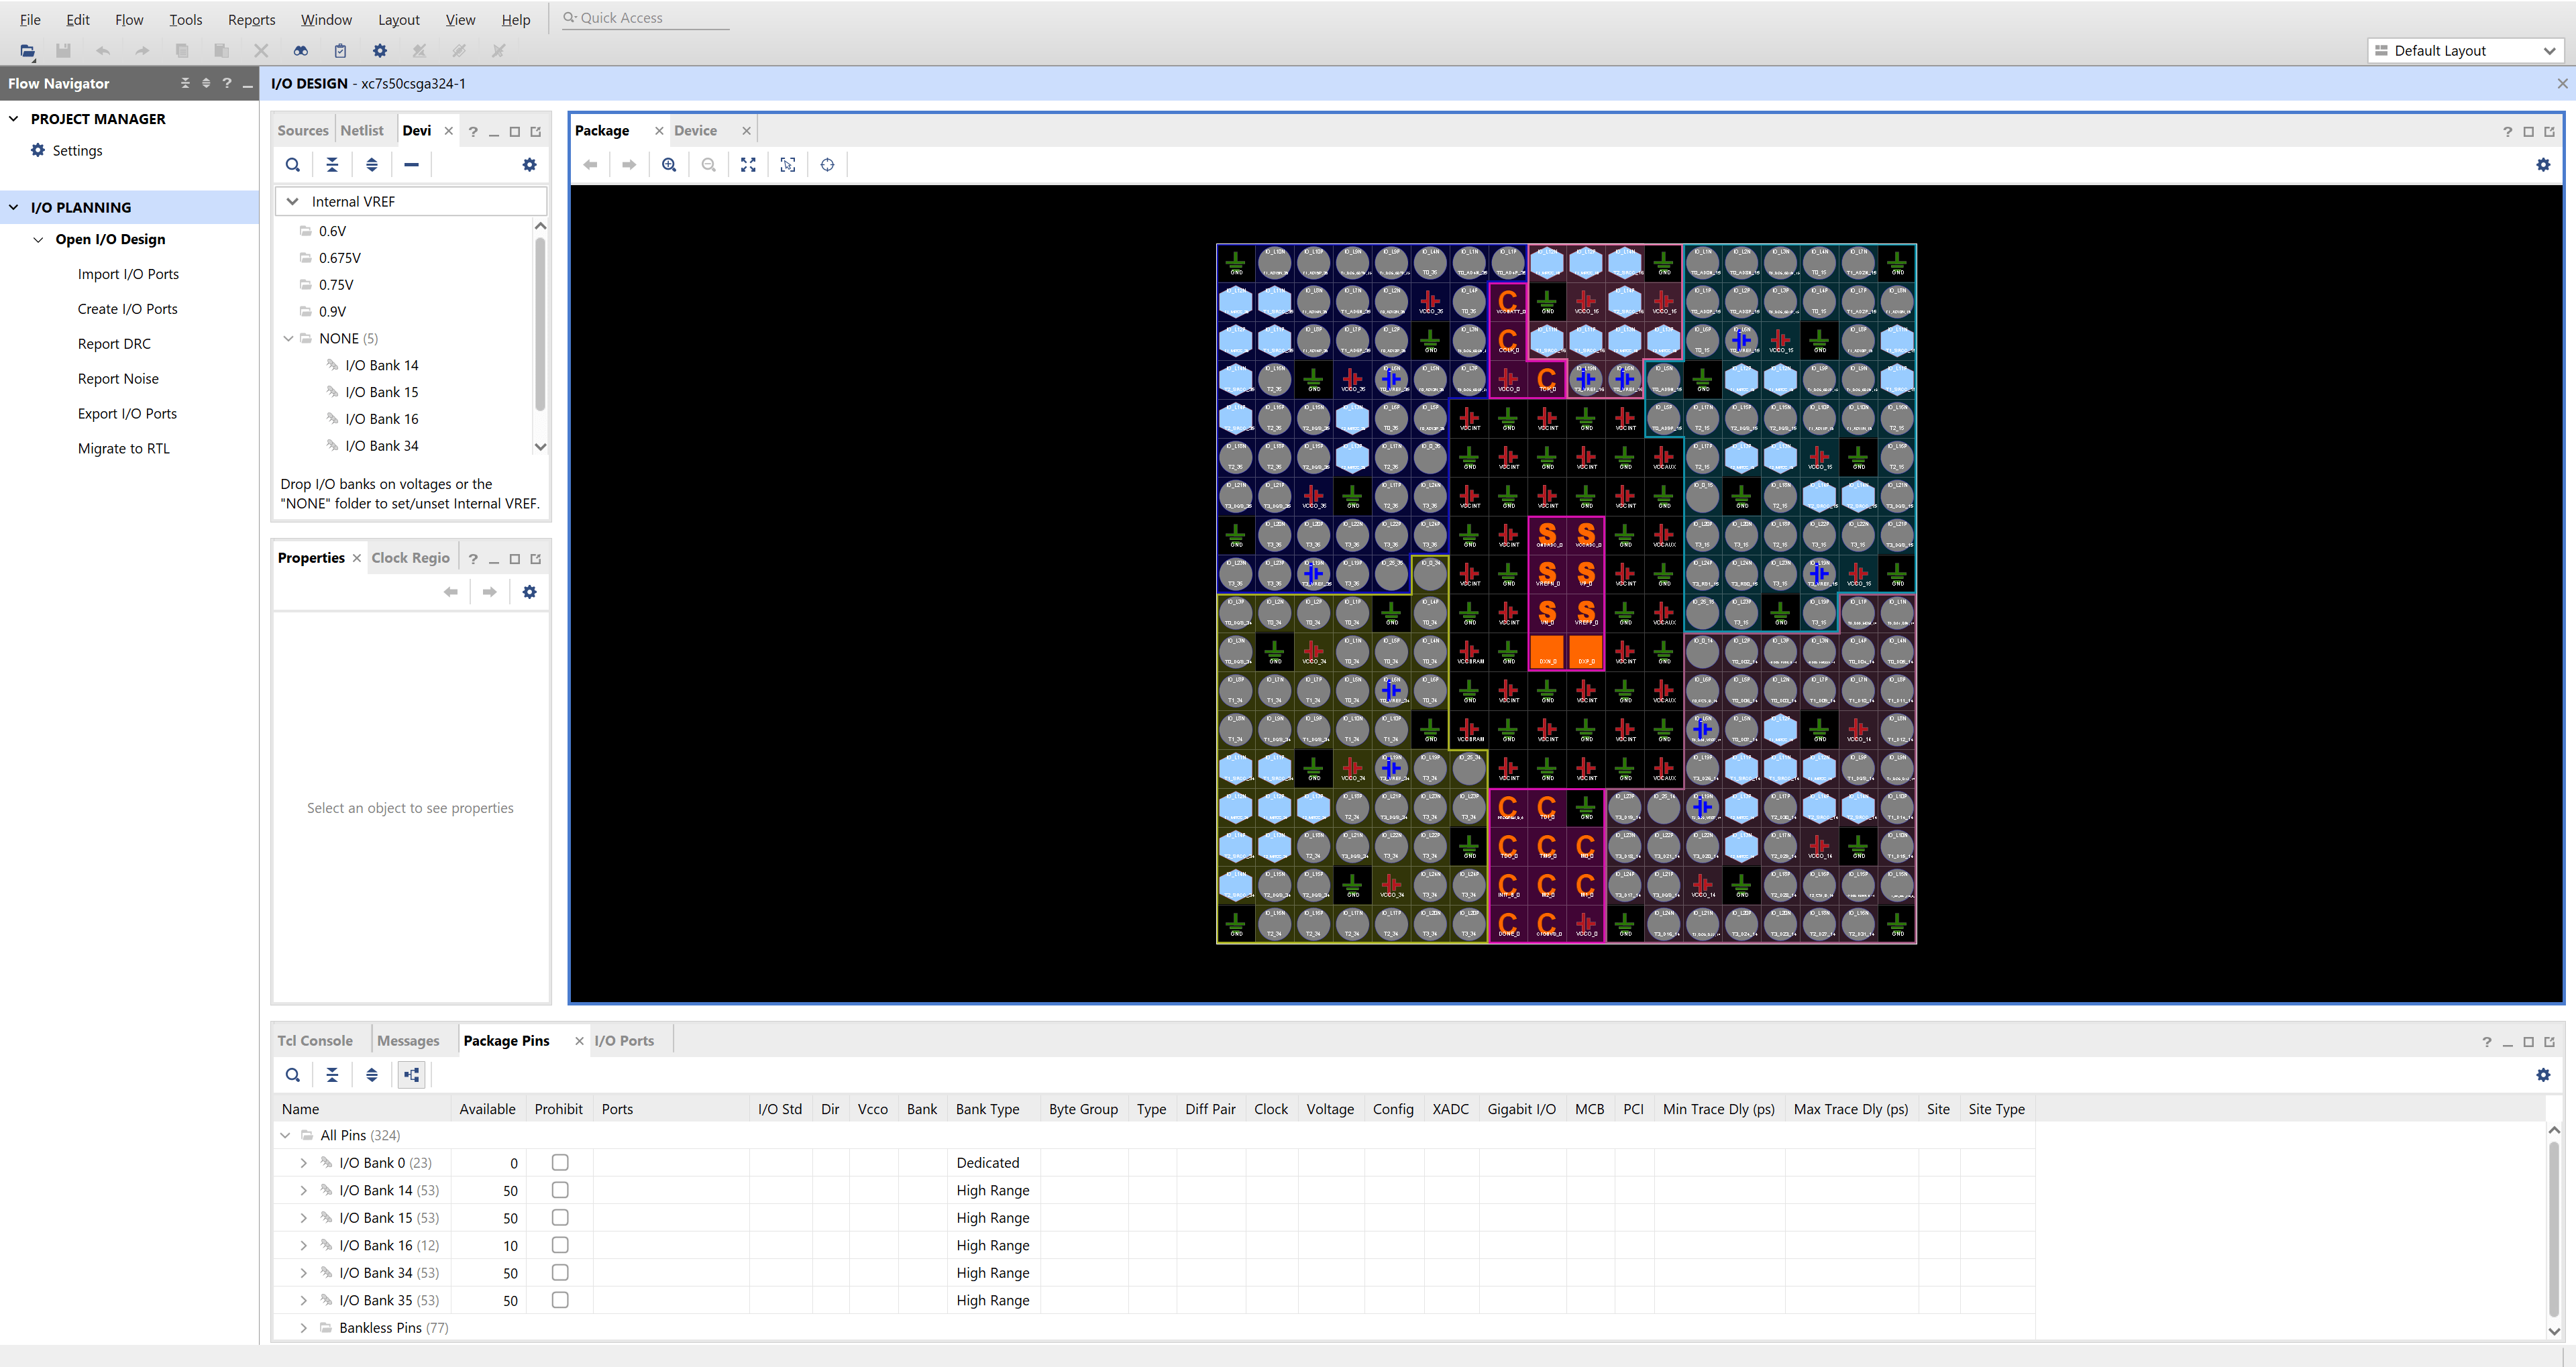This screenshot has height=1367, width=2576.
Task: Open the Properties panel settings gear
Action: (529, 591)
